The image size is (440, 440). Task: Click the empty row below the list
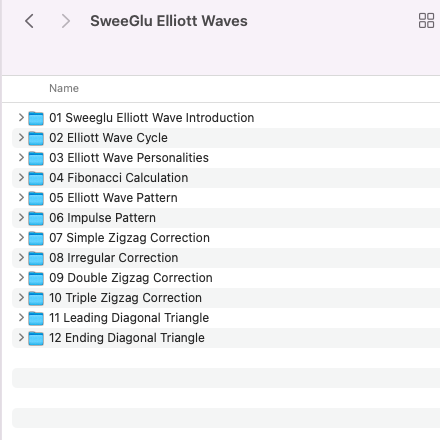click(x=226, y=358)
